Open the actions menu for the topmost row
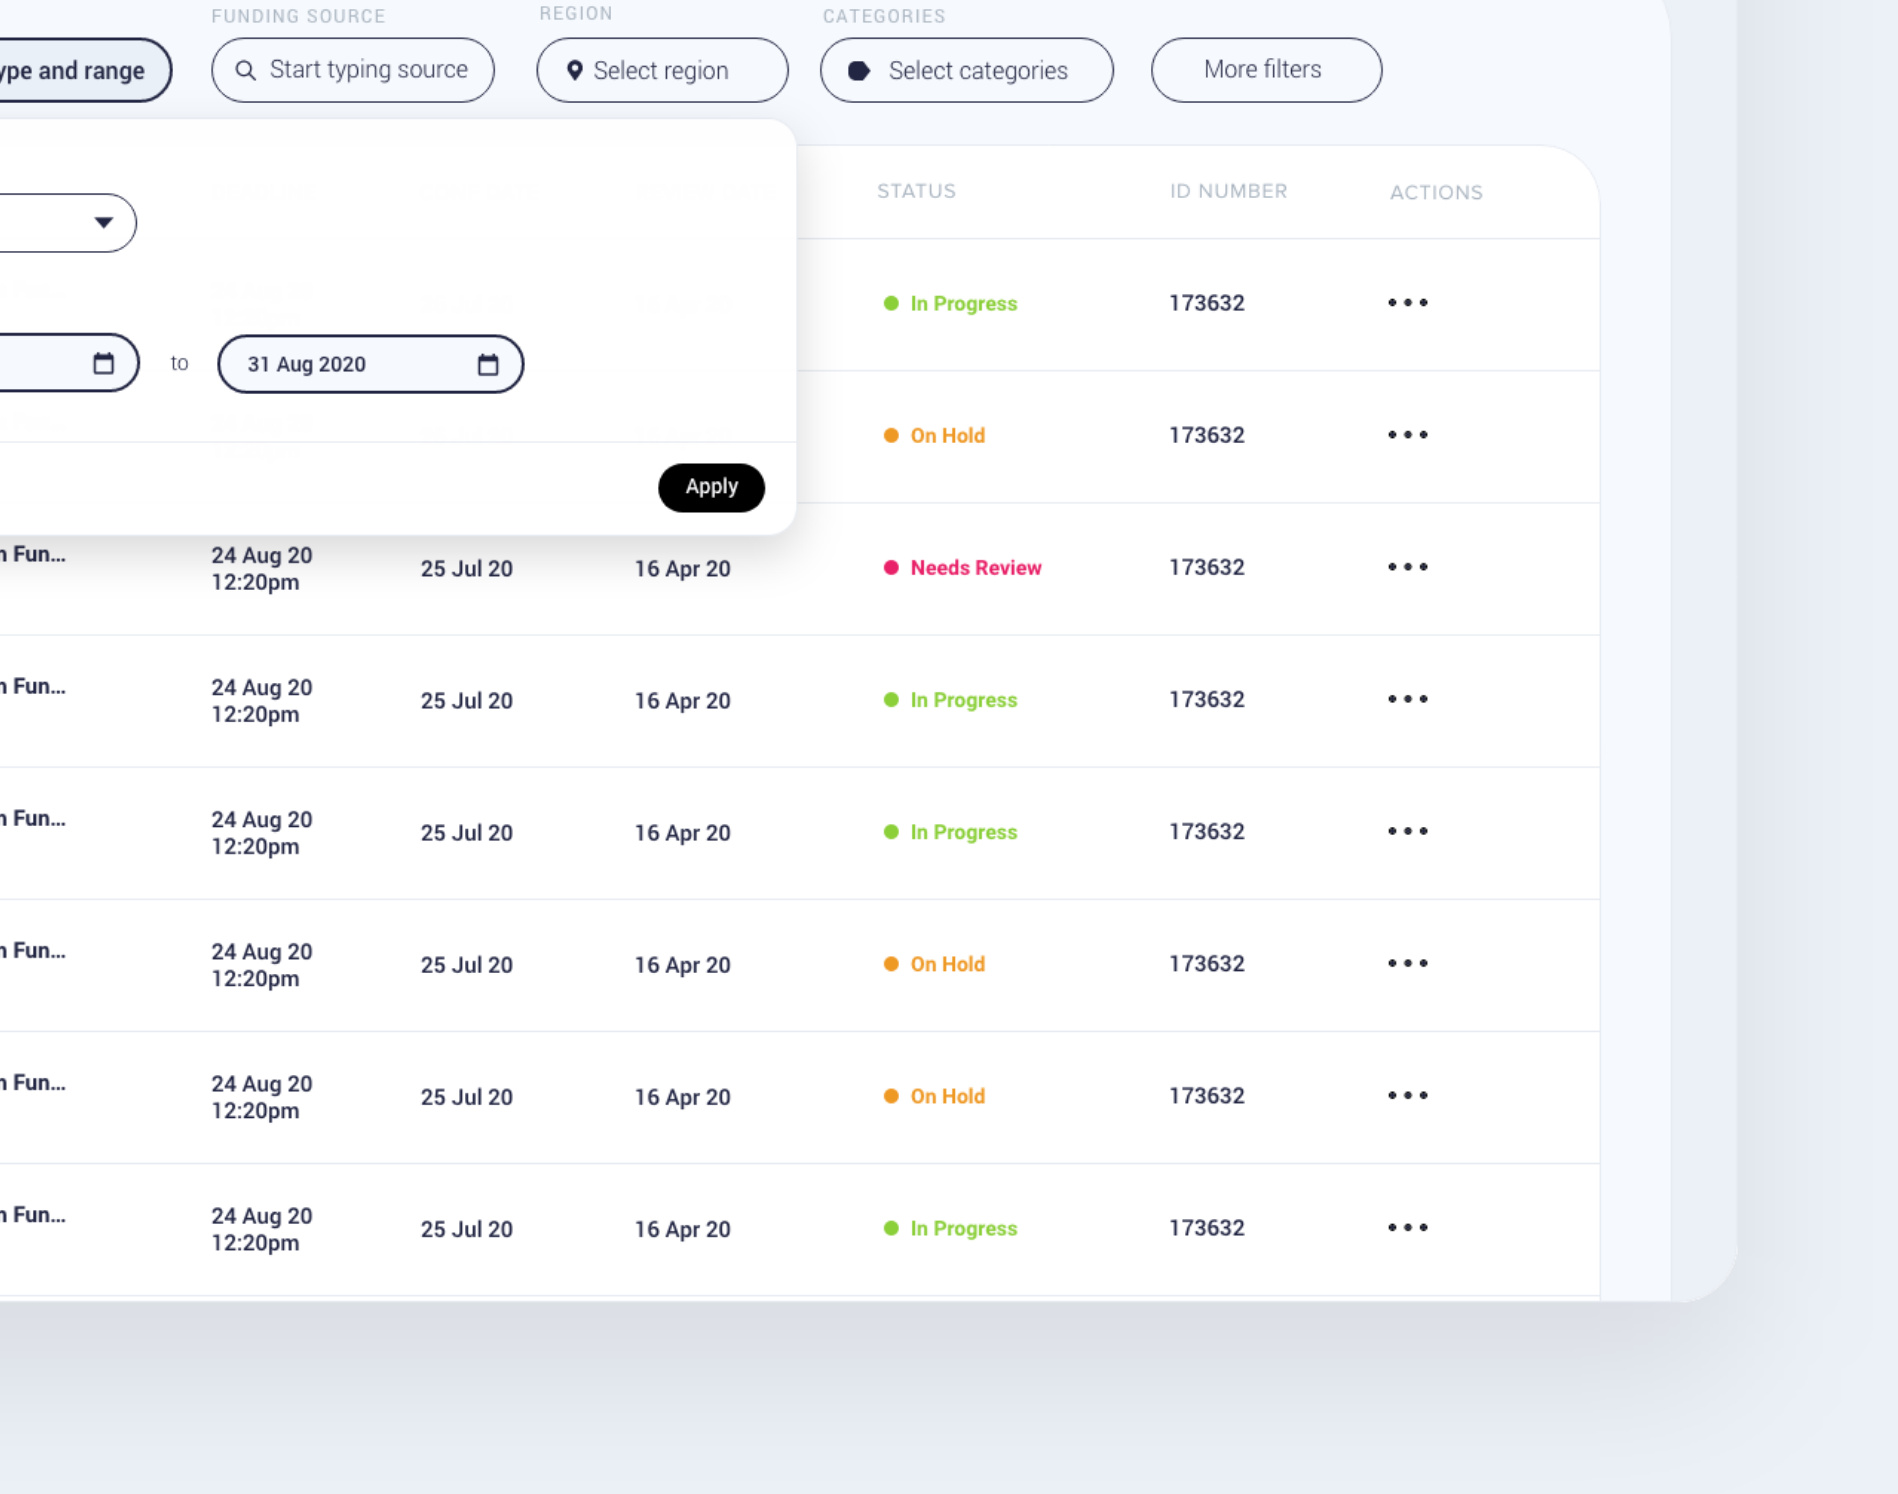The image size is (1898, 1494). 1408,302
